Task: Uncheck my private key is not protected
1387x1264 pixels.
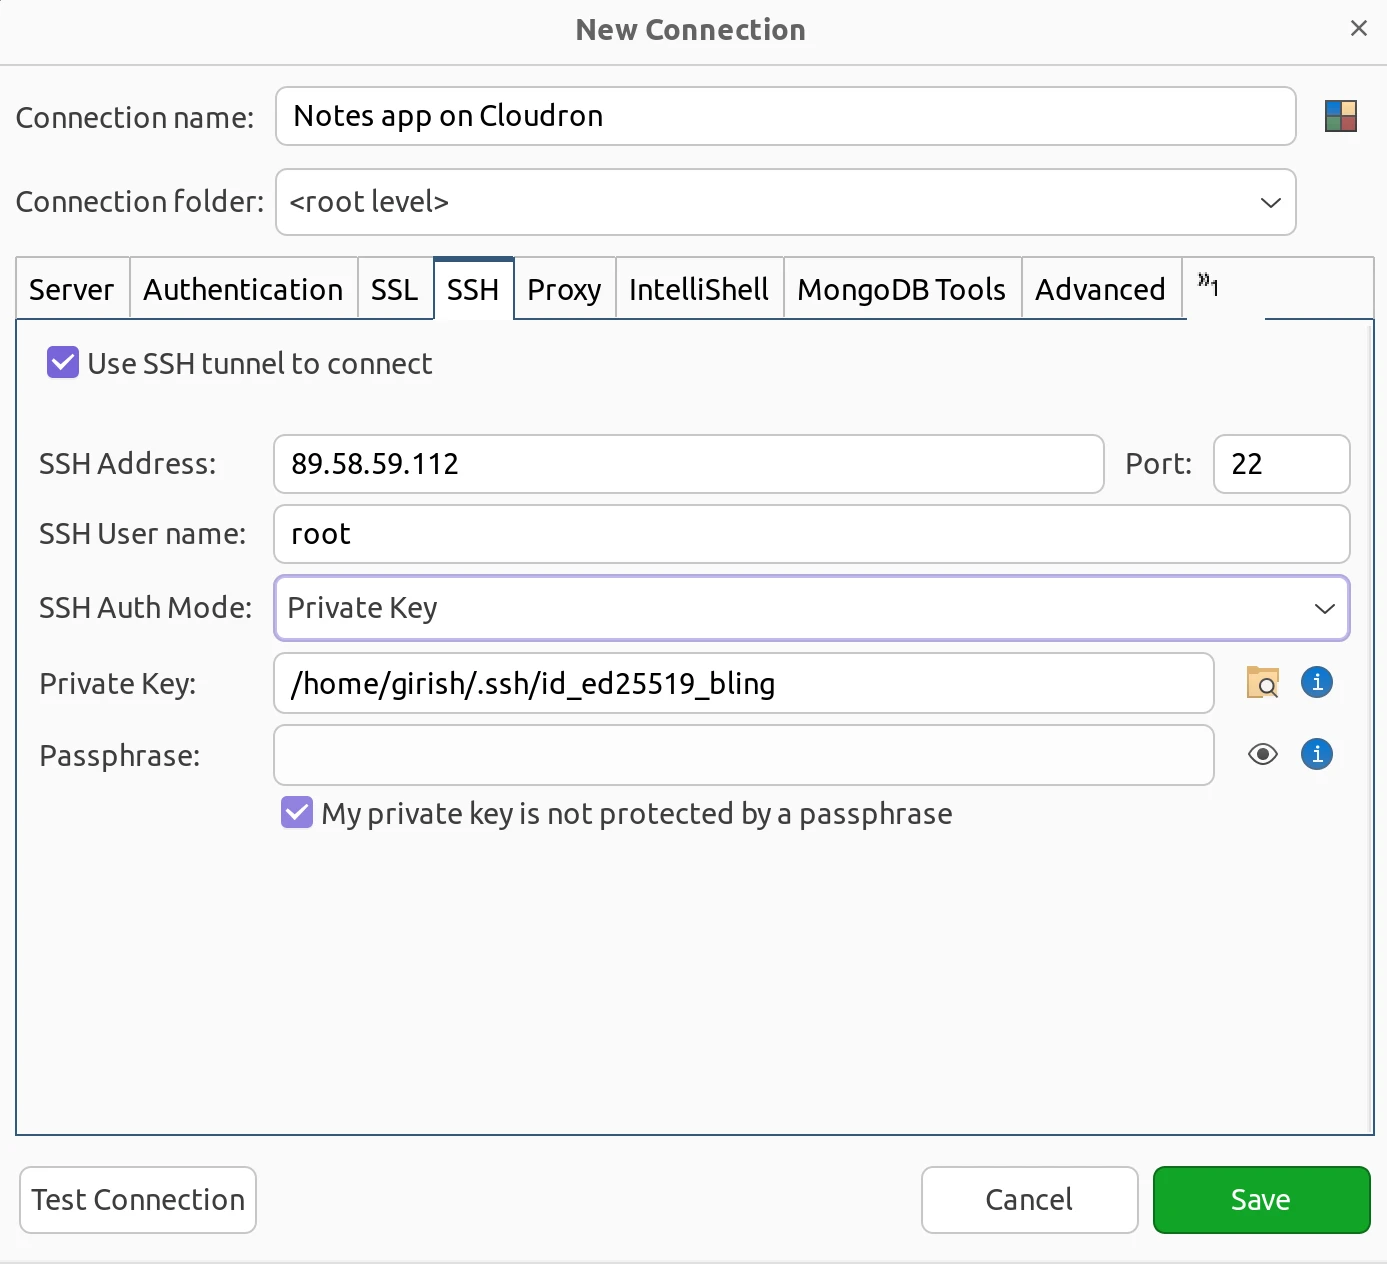Action: 296,813
